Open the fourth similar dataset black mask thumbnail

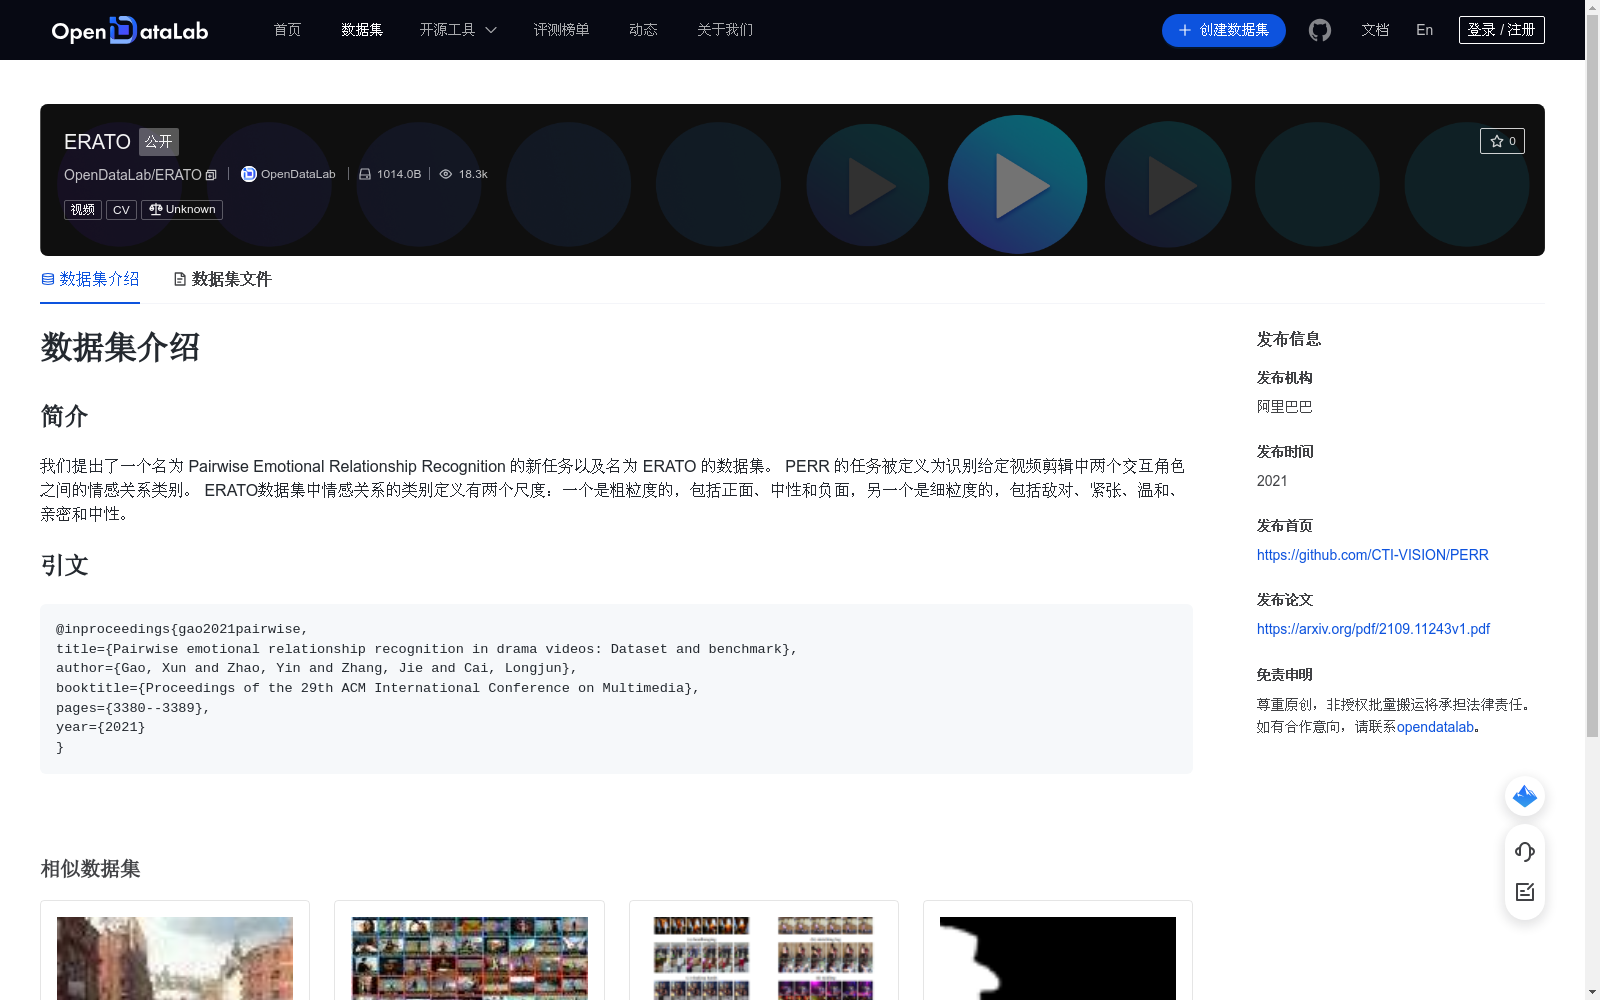(1058, 958)
